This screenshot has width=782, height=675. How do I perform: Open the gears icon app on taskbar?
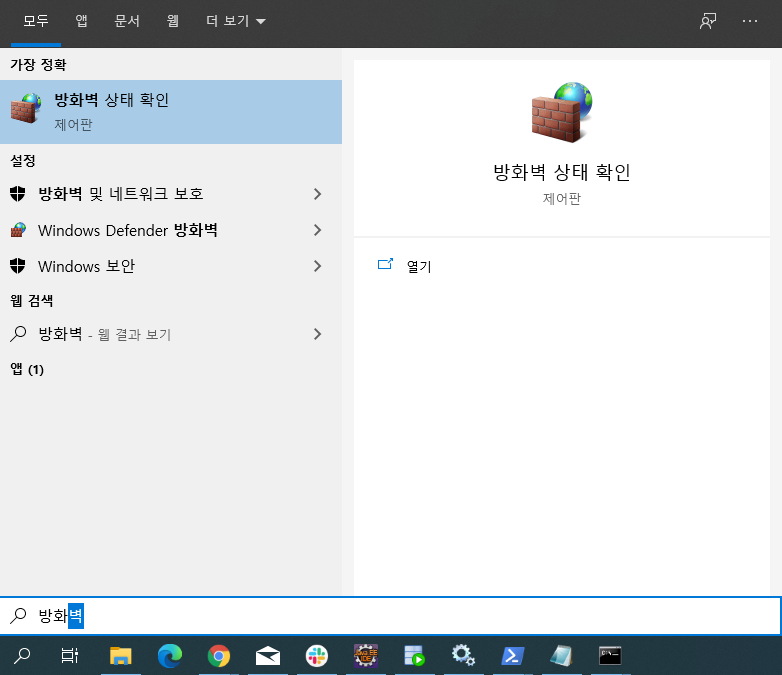(x=463, y=656)
